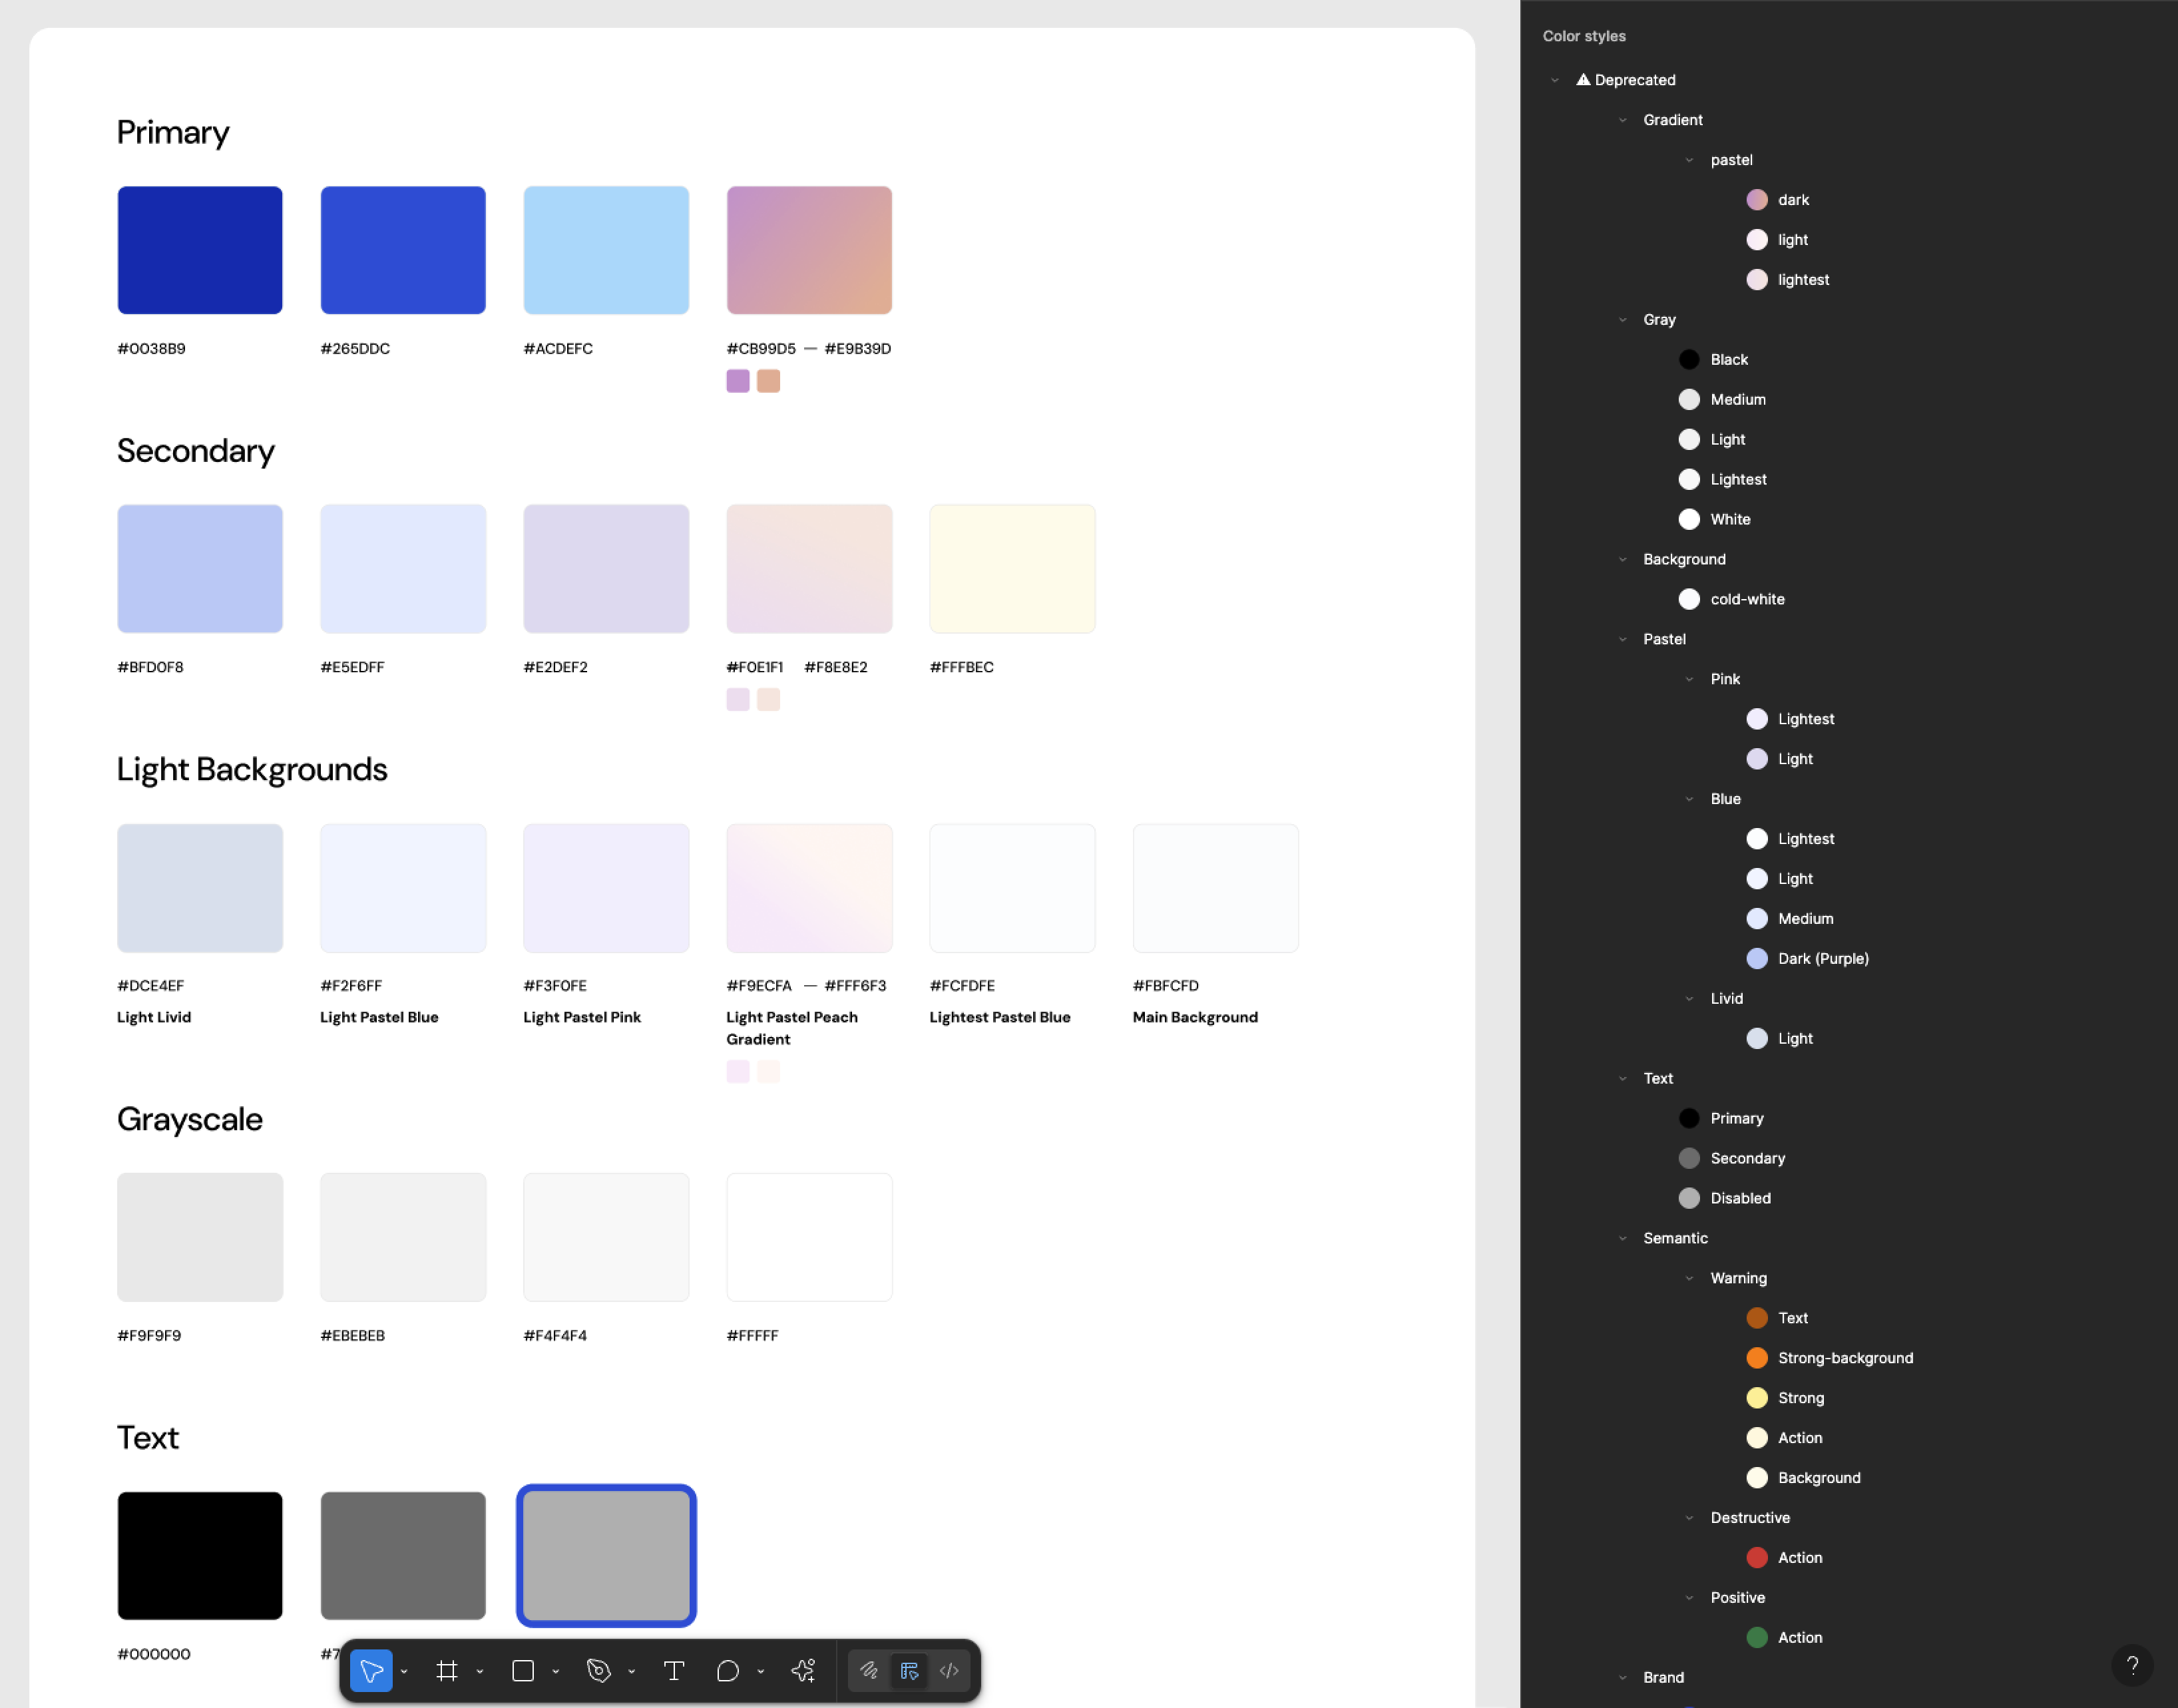Image resolution: width=2178 pixels, height=1708 pixels.
Task: Select the Move tool in the toolbar
Action: (373, 1670)
